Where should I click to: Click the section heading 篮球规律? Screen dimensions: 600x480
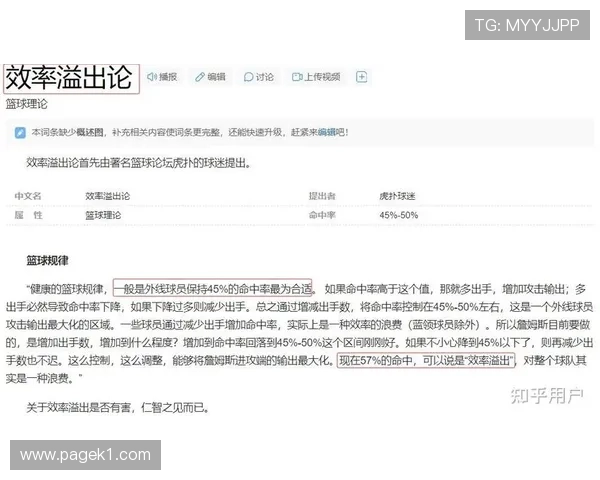[47, 261]
